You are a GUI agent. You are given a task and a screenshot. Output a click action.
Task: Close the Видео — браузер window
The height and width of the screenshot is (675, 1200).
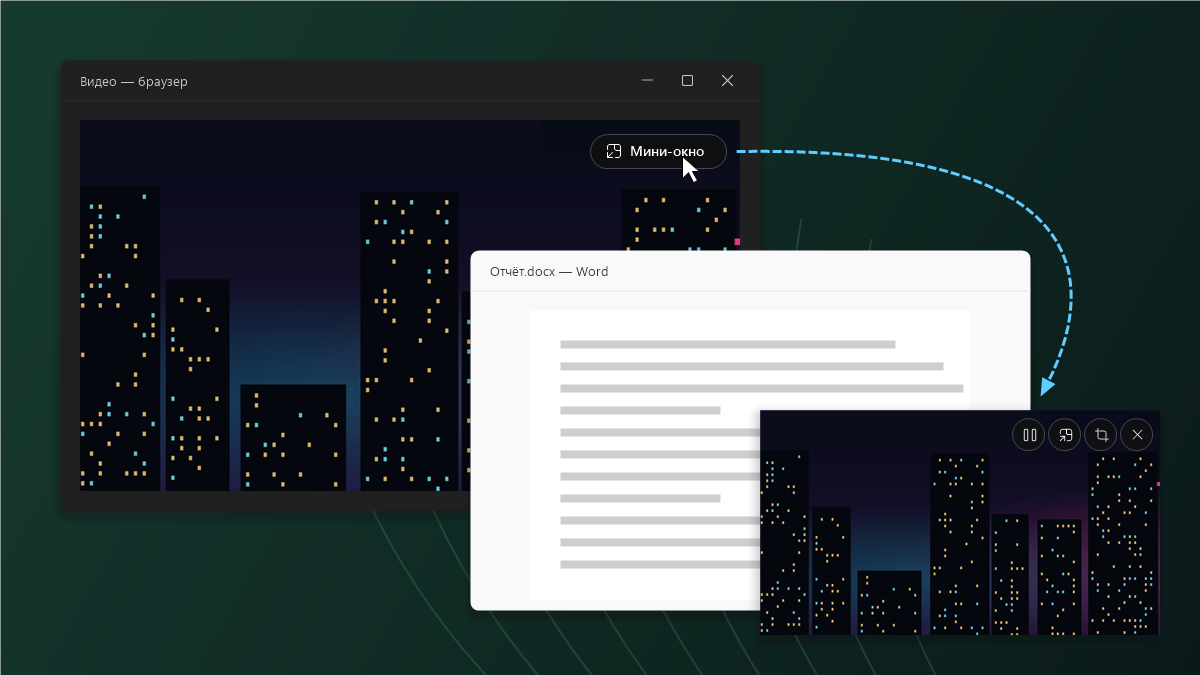click(x=727, y=81)
